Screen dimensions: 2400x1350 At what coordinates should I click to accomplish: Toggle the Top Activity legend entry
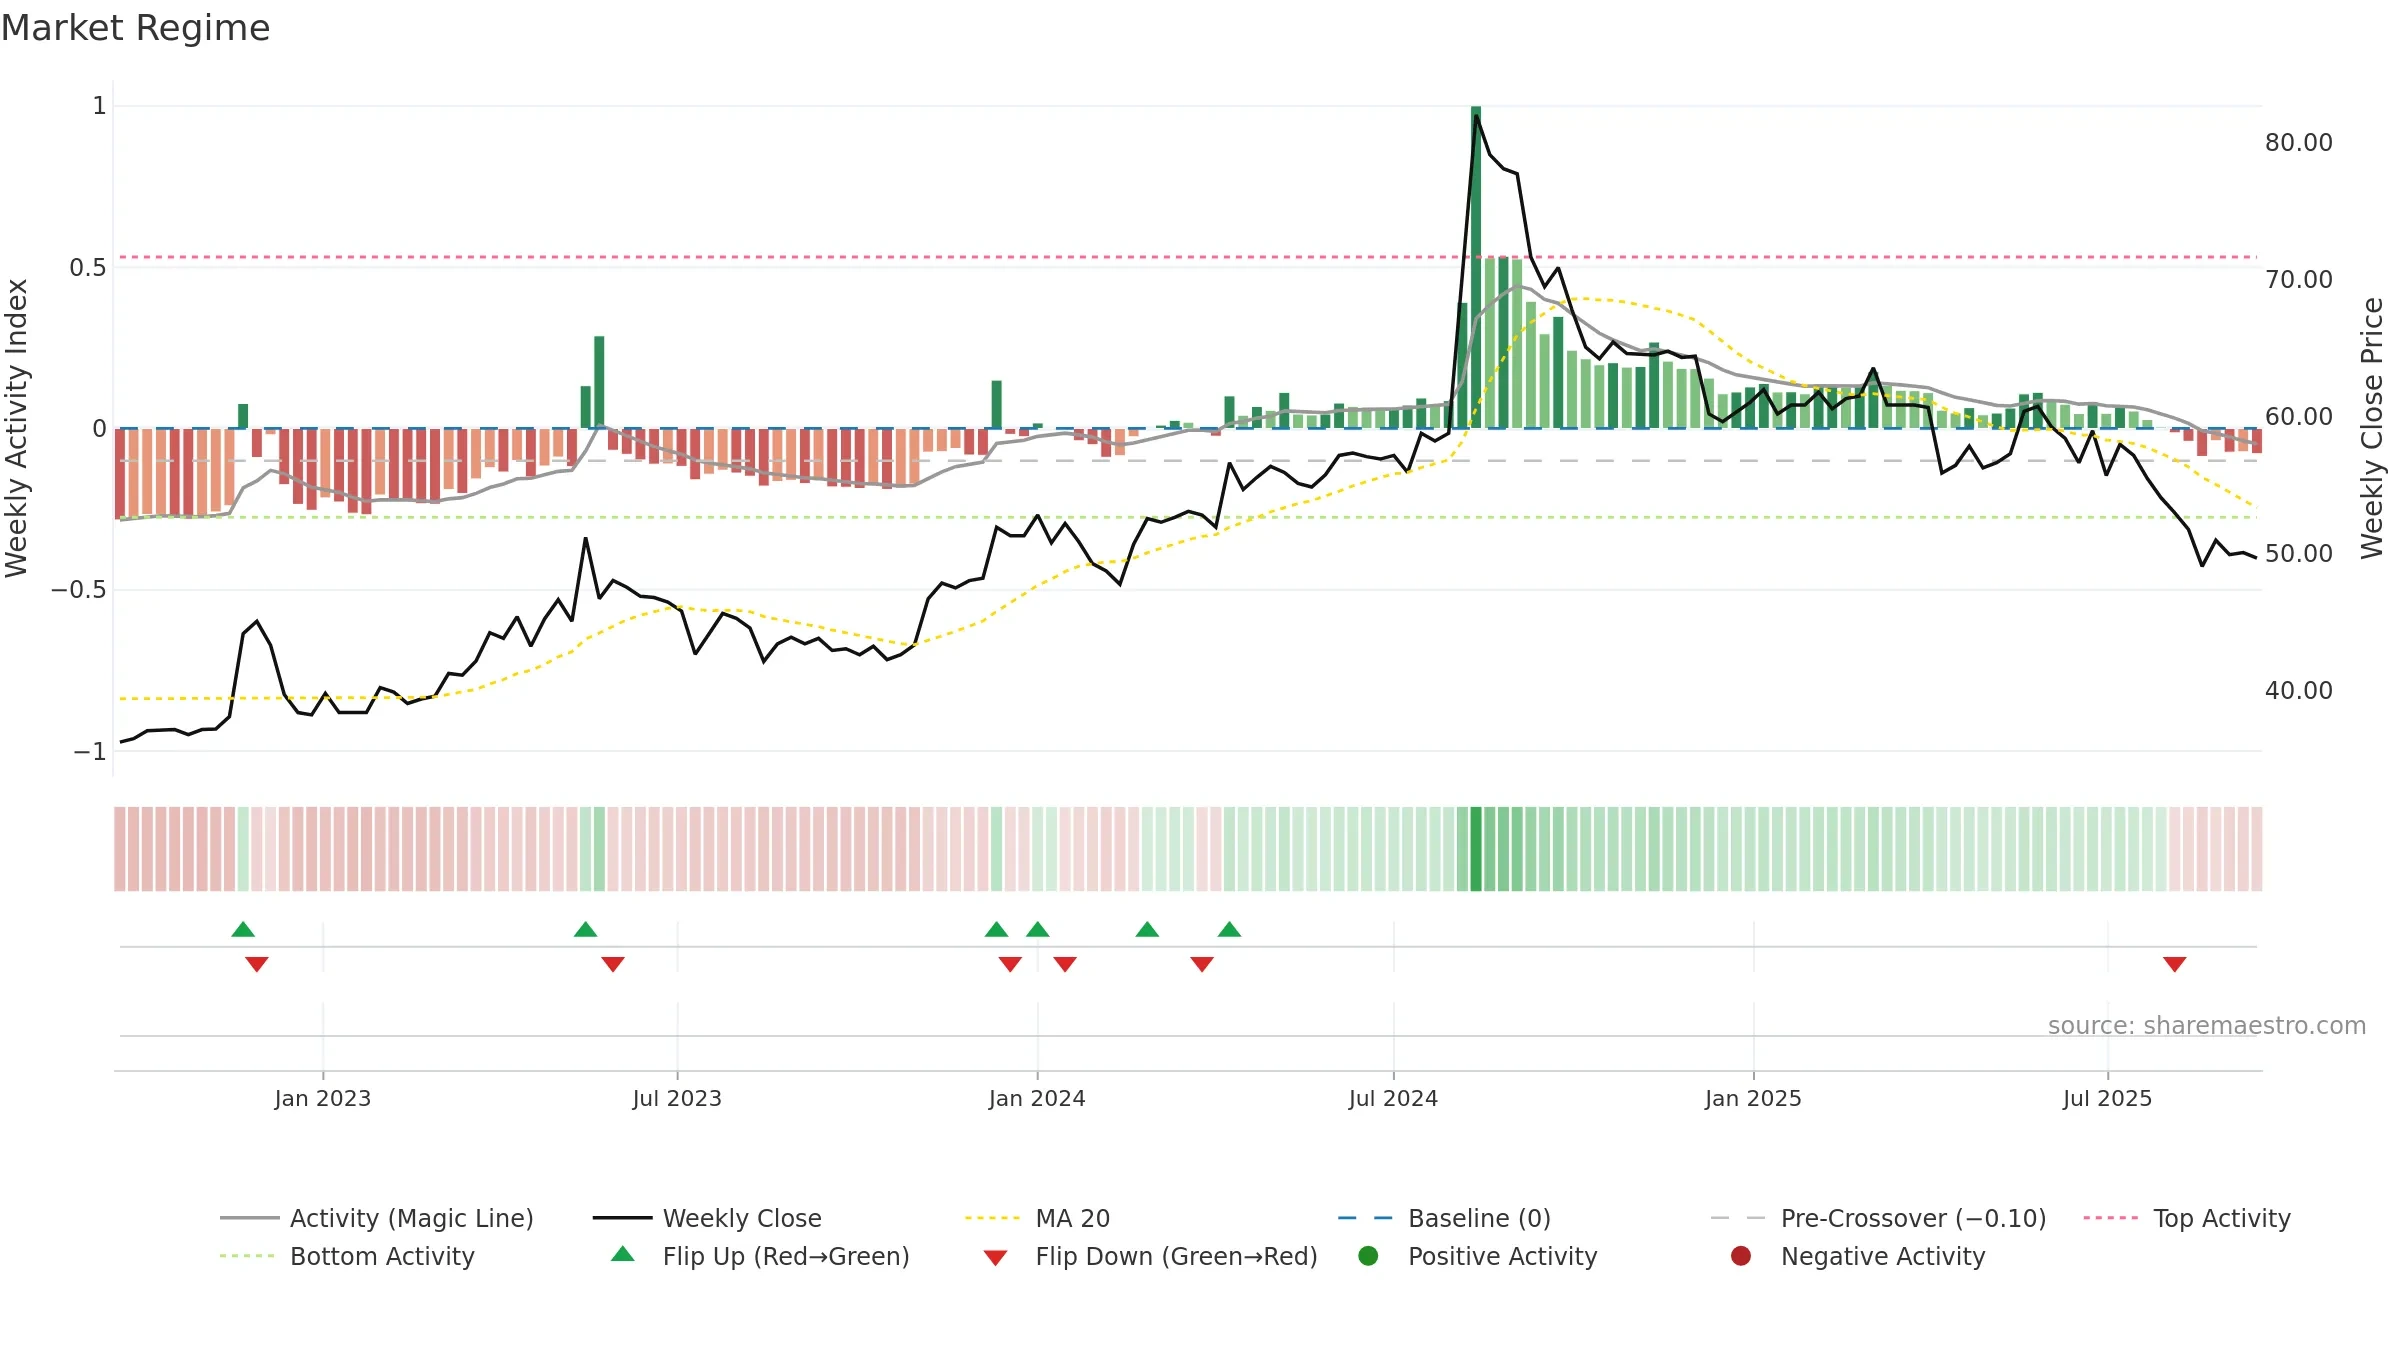2187,1218
